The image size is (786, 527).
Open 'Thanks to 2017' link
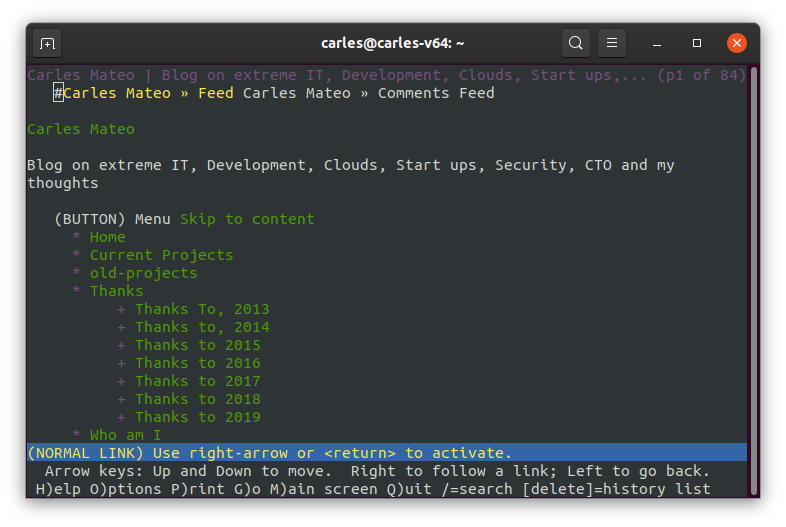[x=198, y=382]
